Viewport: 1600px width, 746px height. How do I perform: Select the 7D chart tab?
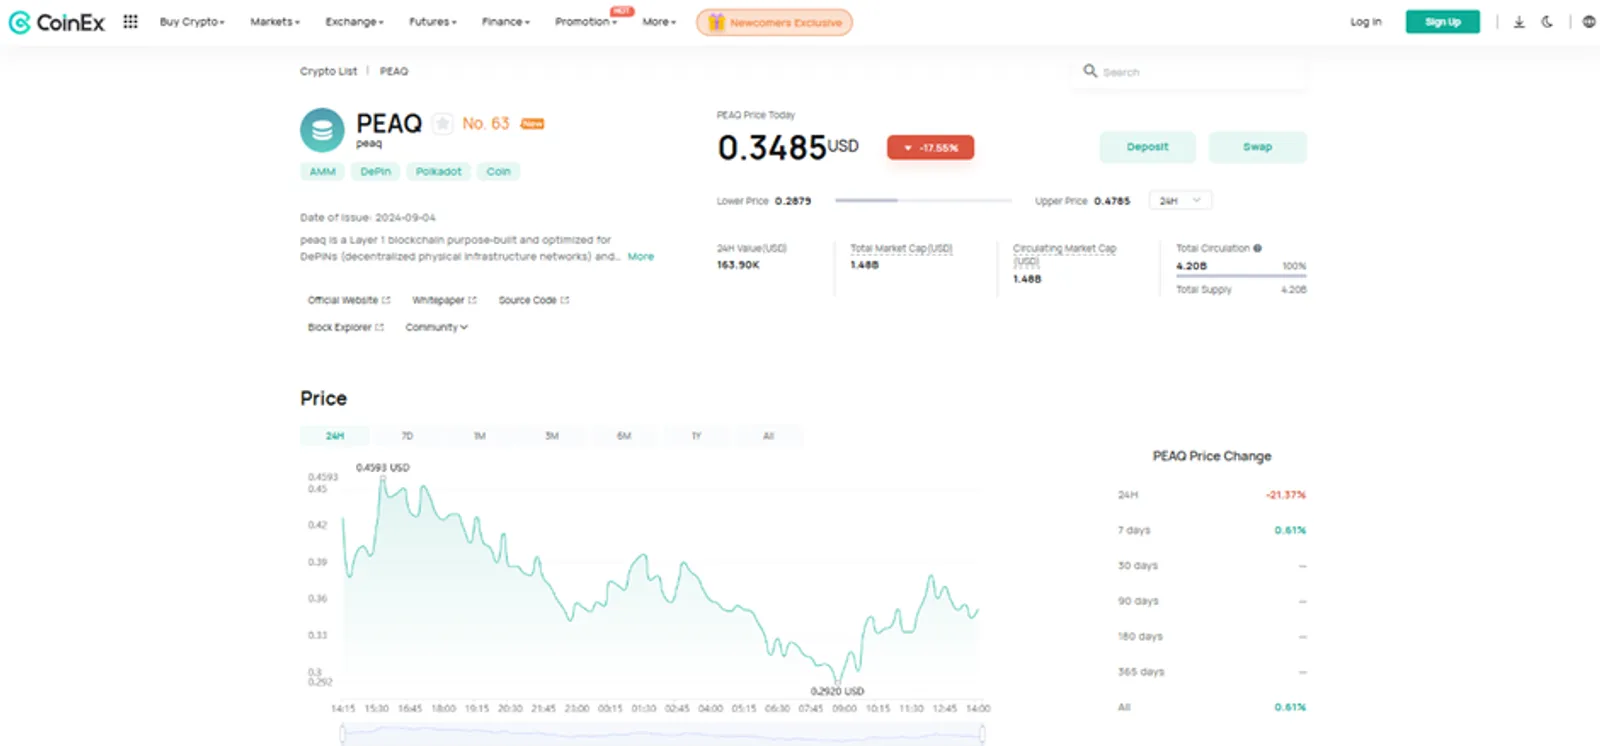[407, 436]
